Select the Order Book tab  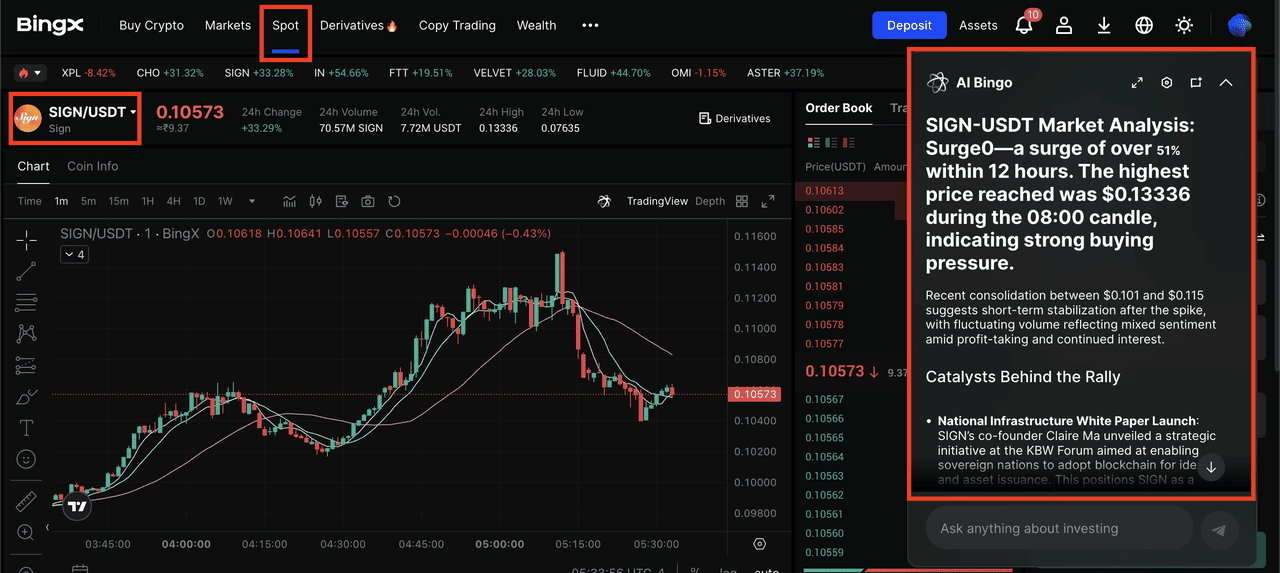(x=839, y=108)
